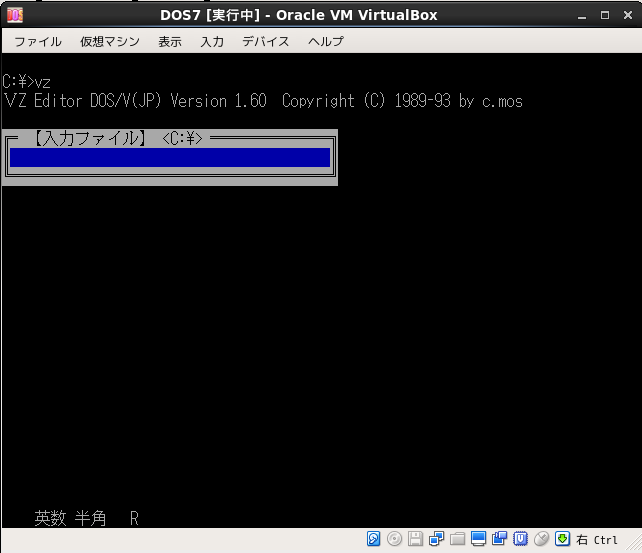Click the blue input file name field
Screen dimensions: 642x553
tap(170, 158)
